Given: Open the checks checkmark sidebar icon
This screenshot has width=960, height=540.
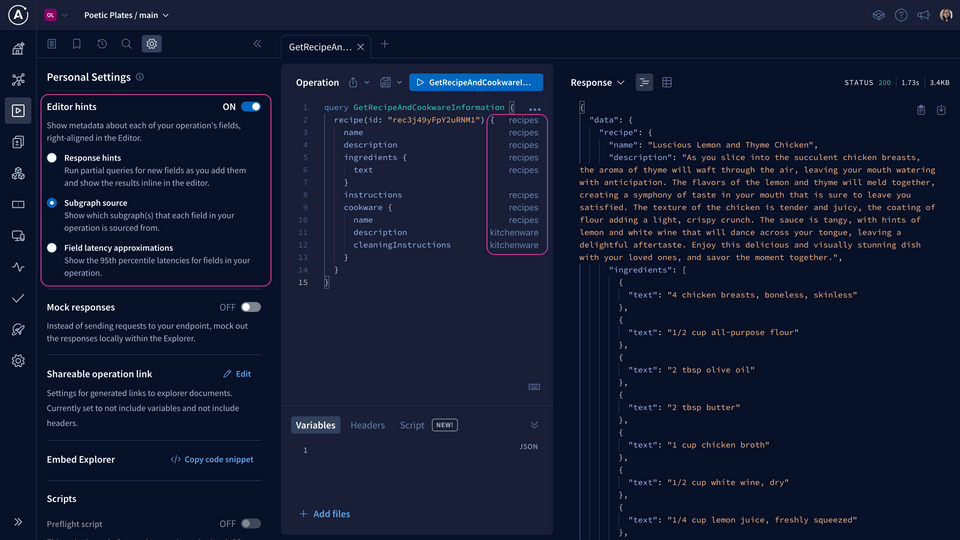Looking at the screenshot, I should coord(18,298).
